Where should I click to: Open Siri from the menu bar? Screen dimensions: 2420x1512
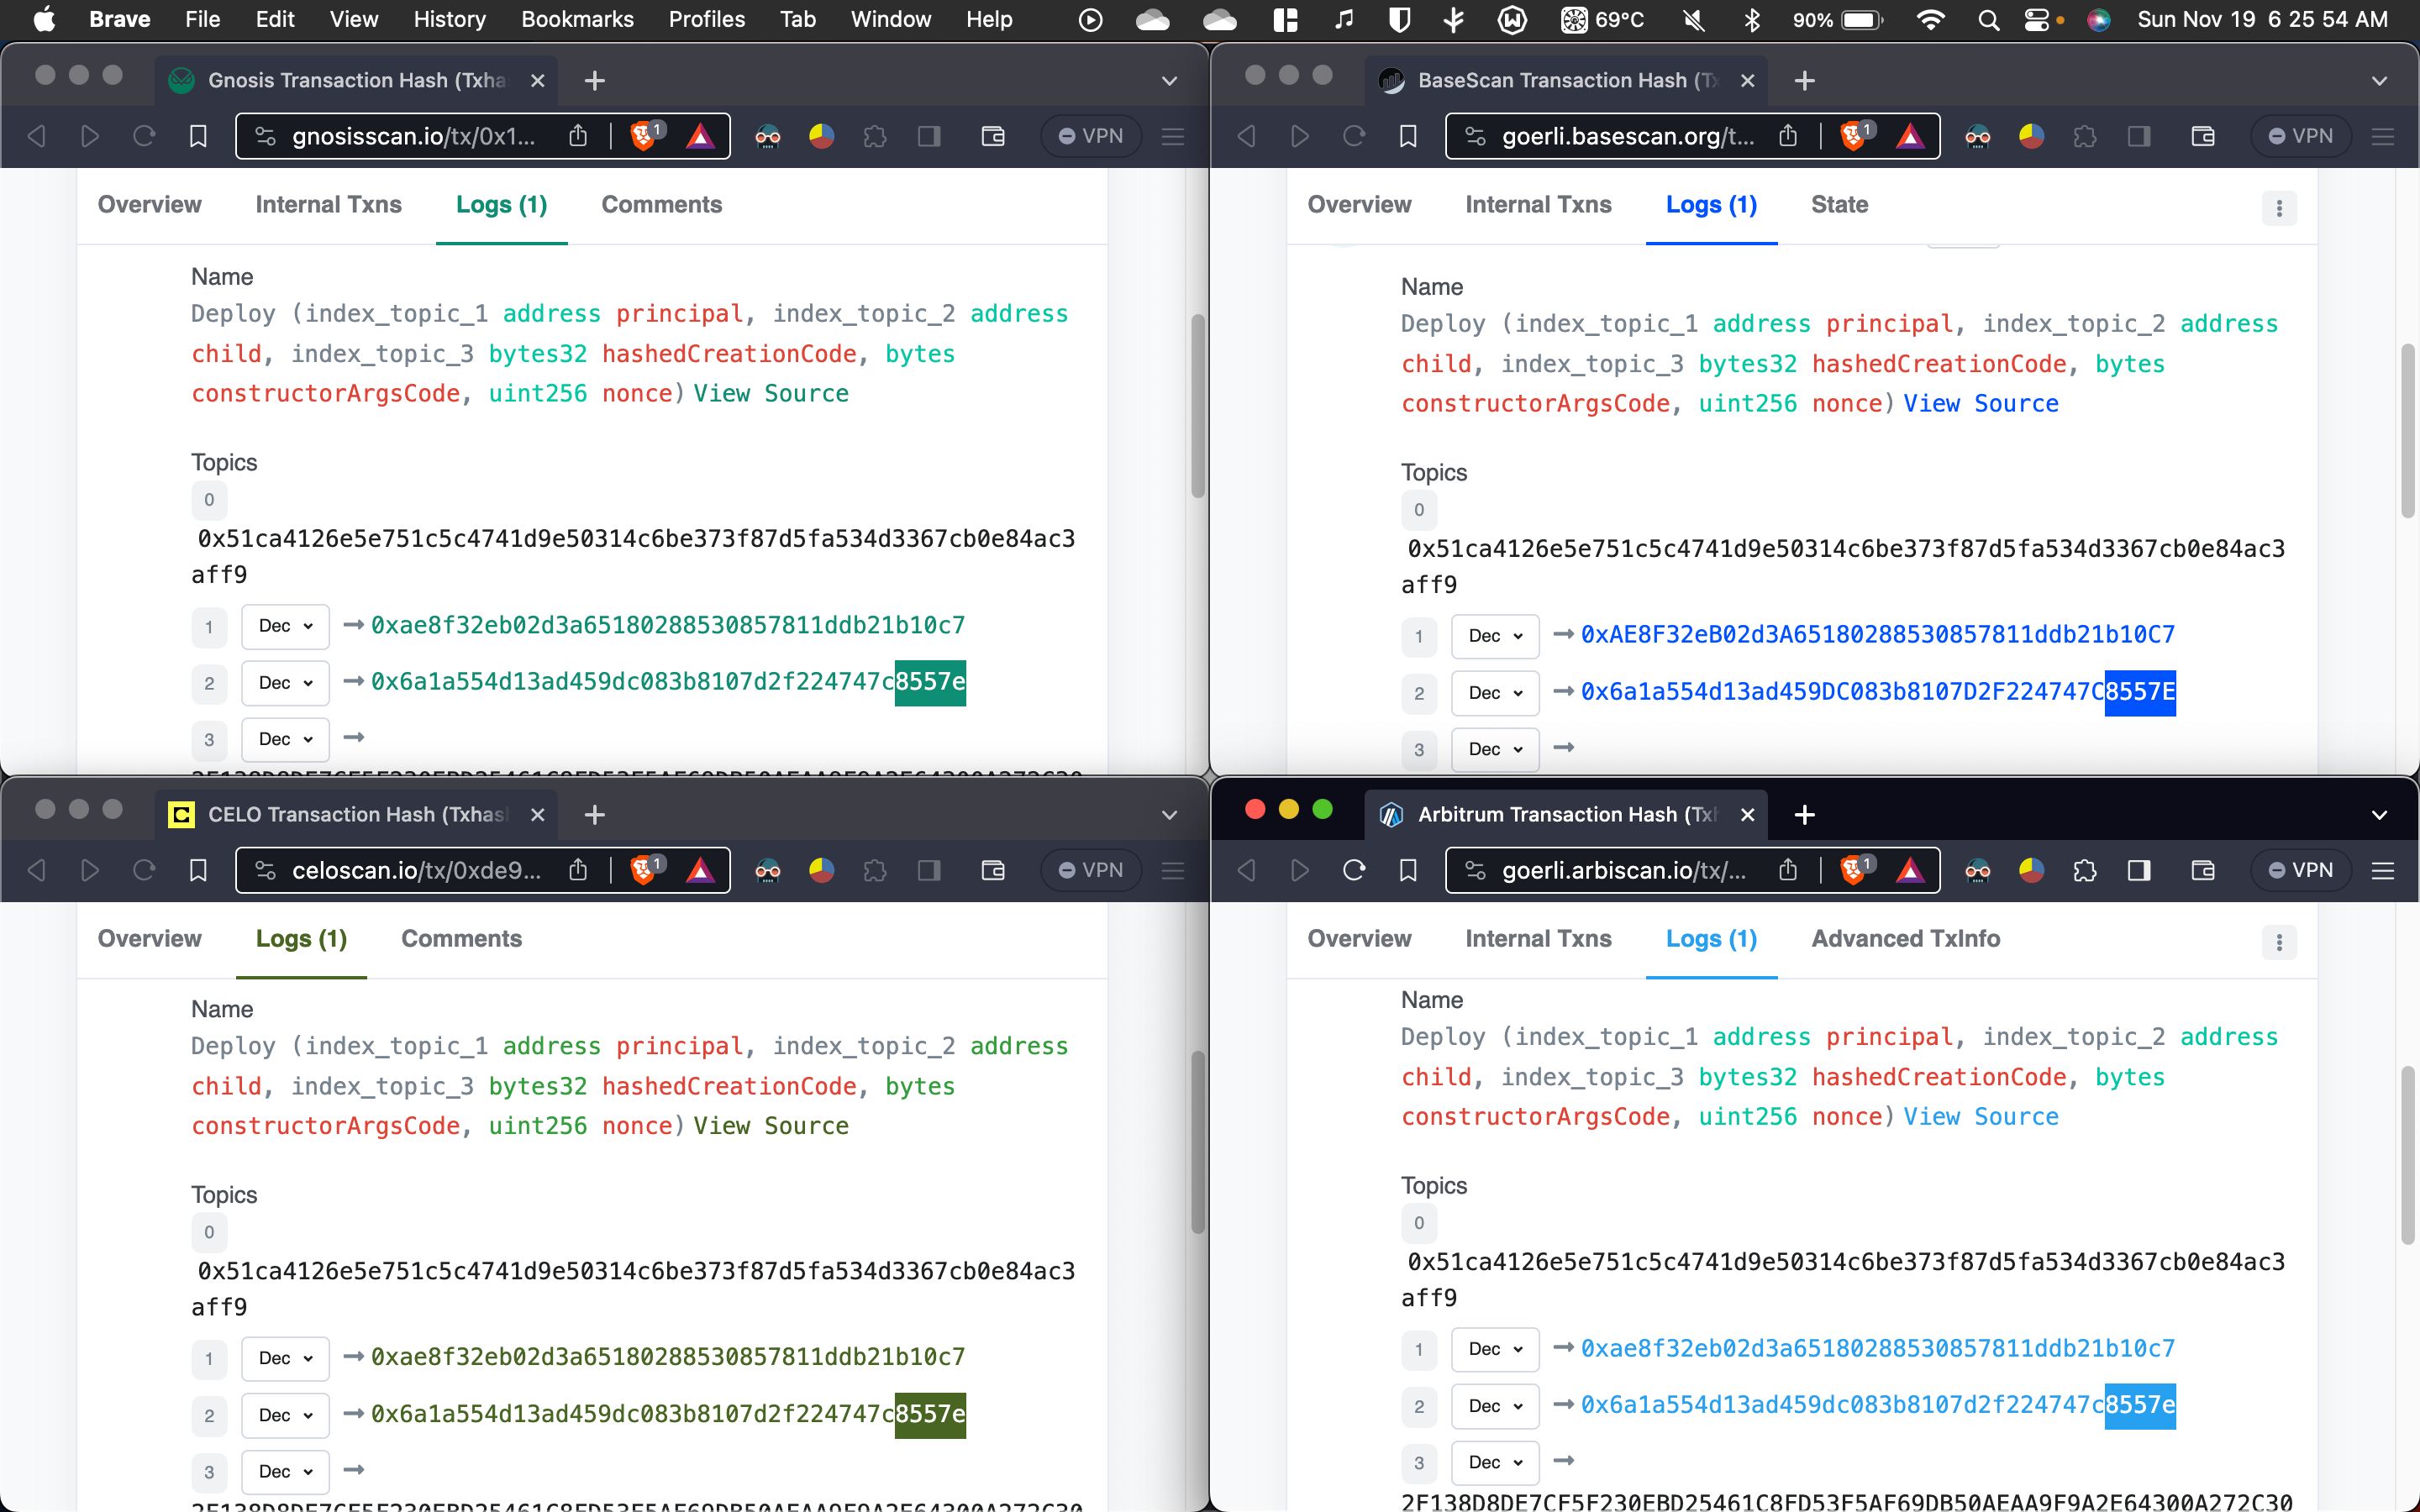tap(2099, 19)
